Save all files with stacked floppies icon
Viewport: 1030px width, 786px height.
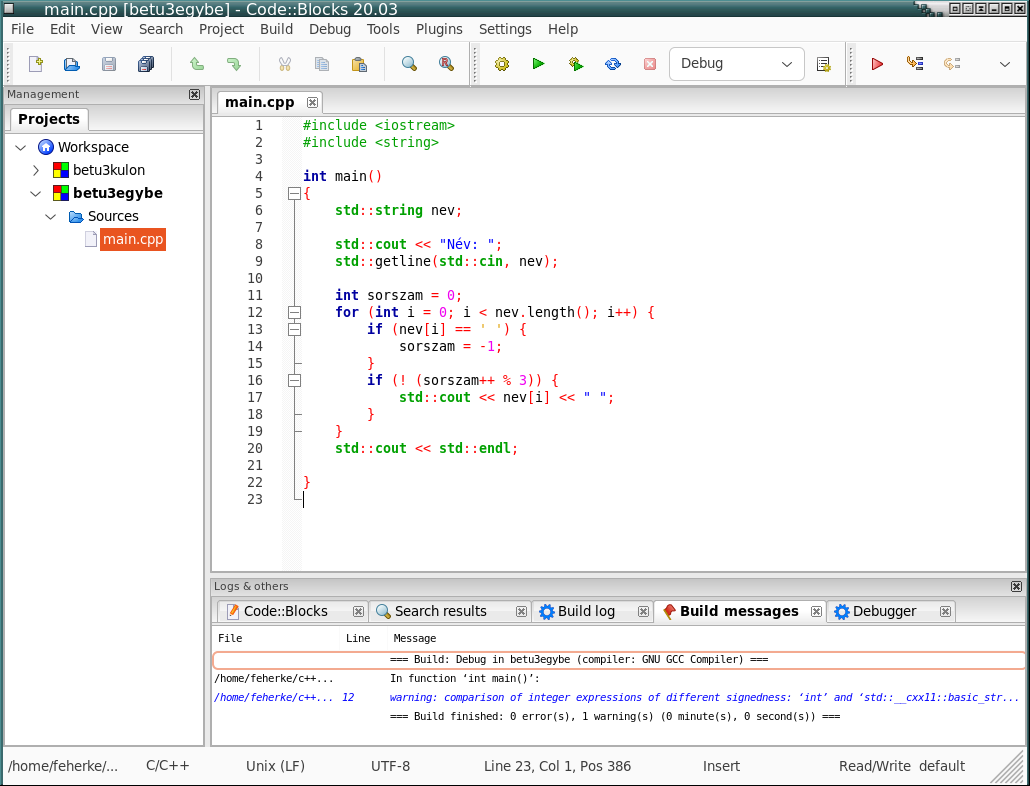point(146,64)
